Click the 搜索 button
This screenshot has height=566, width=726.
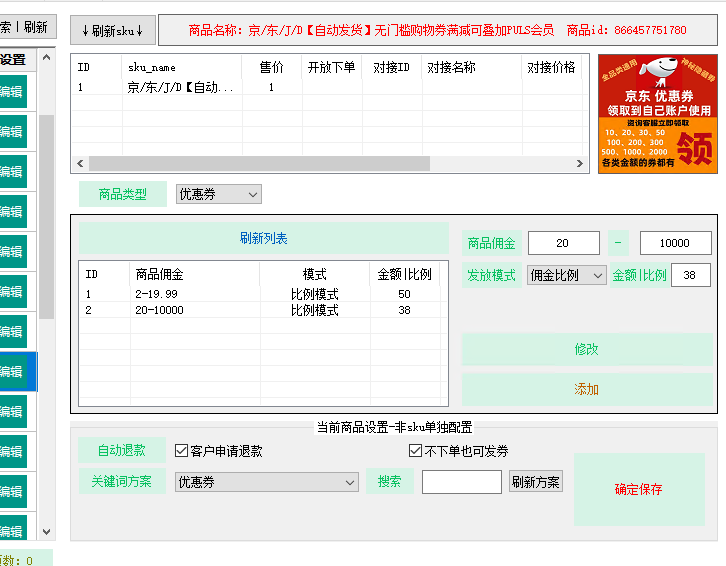pos(389,481)
